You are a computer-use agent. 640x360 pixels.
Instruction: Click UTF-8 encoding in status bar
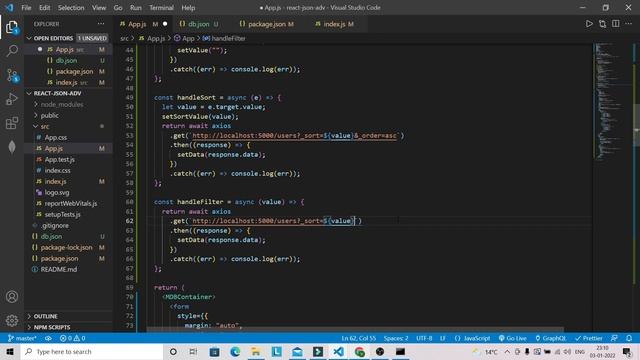[x=424, y=338]
